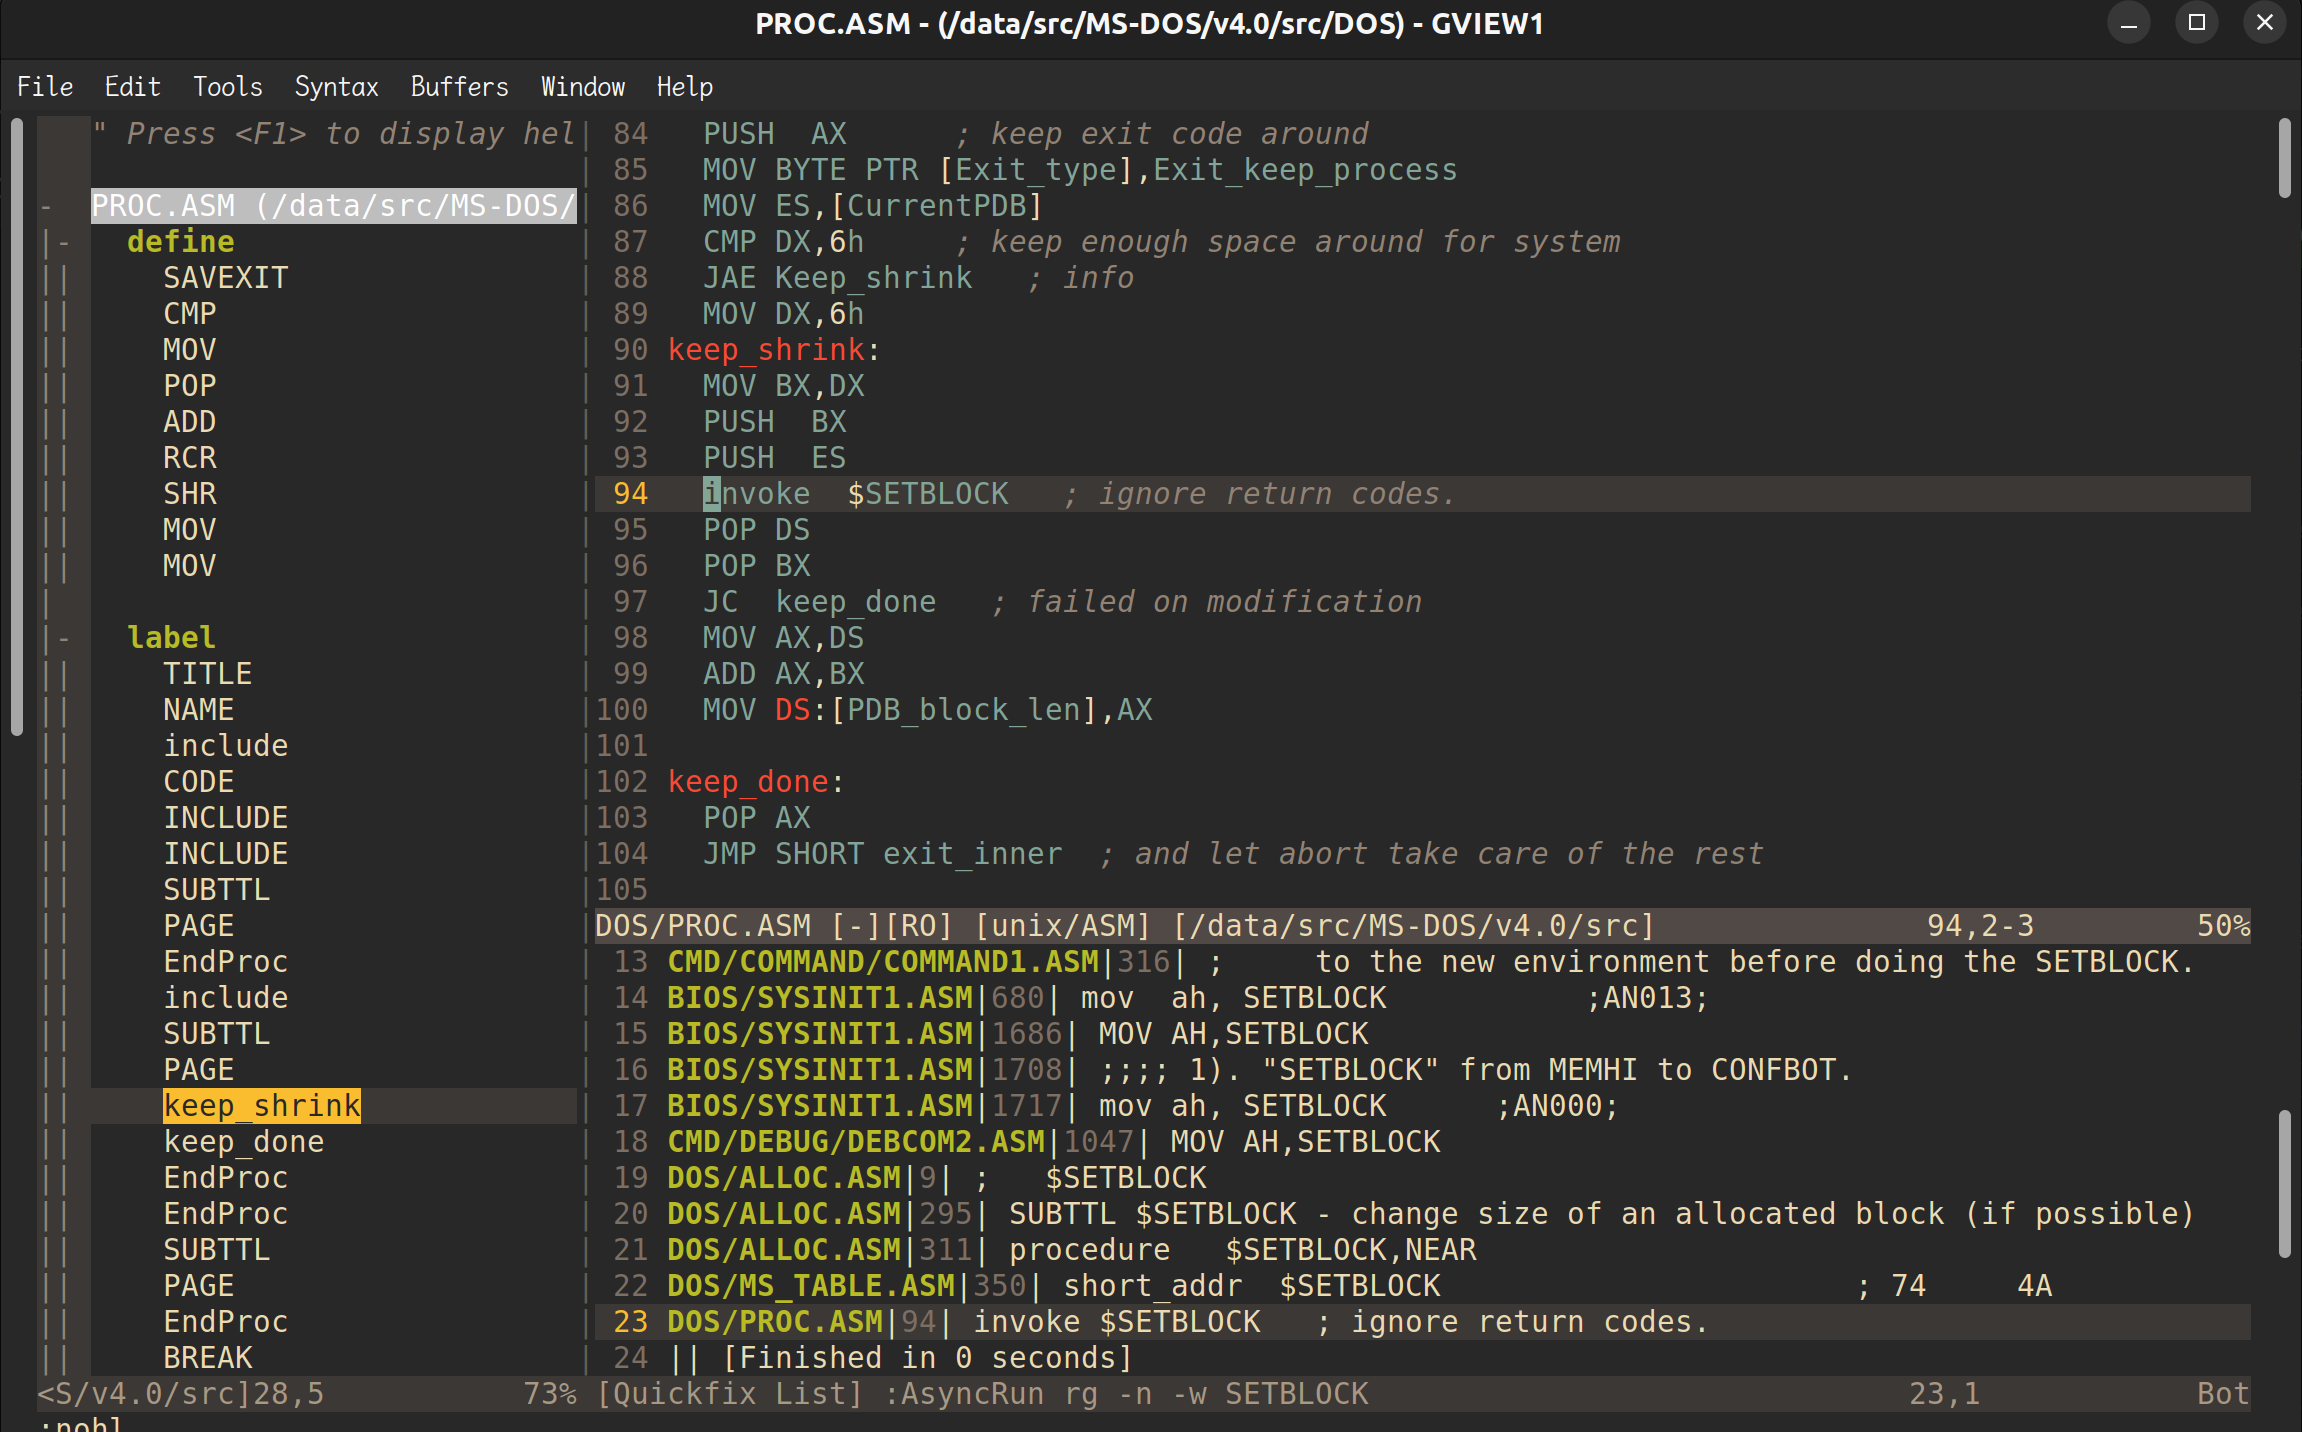
Task: Click the Press F1 help hint line
Action: click(x=334, y=134)
